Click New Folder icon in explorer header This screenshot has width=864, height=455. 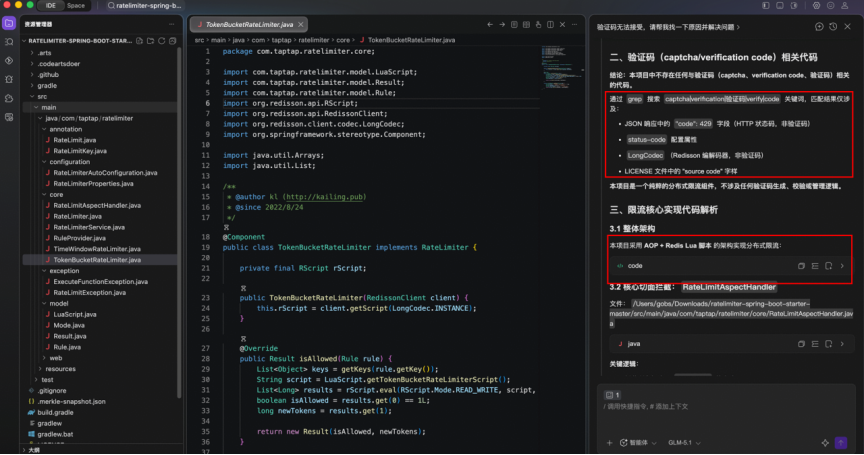tap(150, 41)
